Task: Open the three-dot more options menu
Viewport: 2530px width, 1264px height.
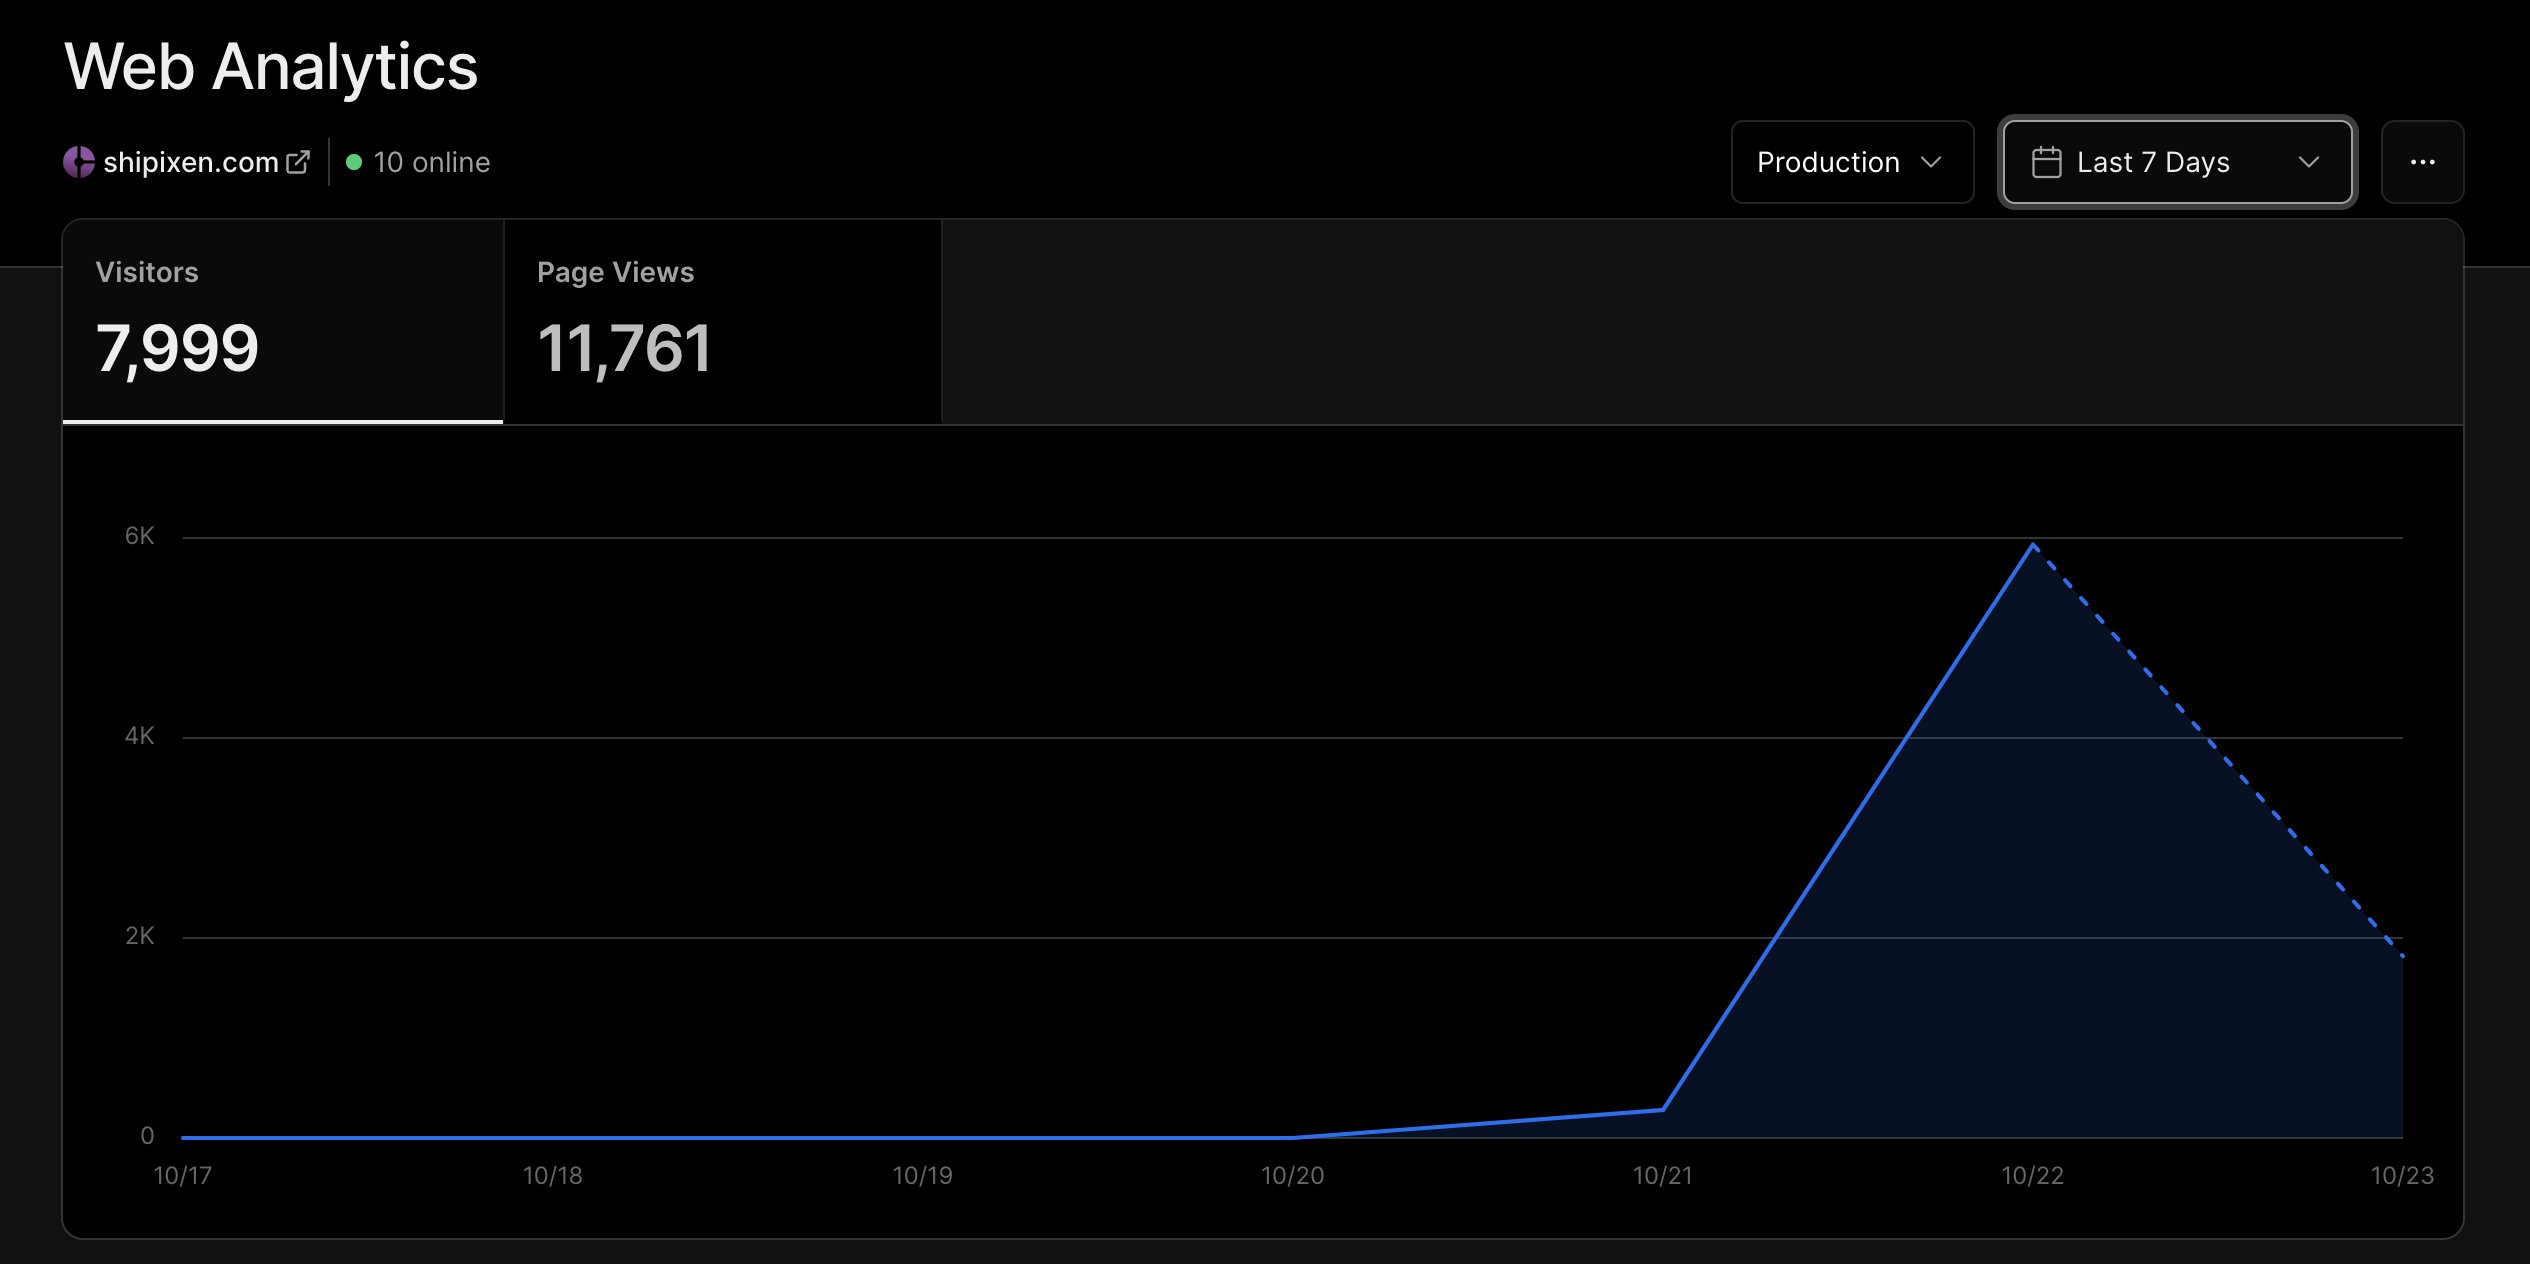Action: click(x=2422, y=162)
